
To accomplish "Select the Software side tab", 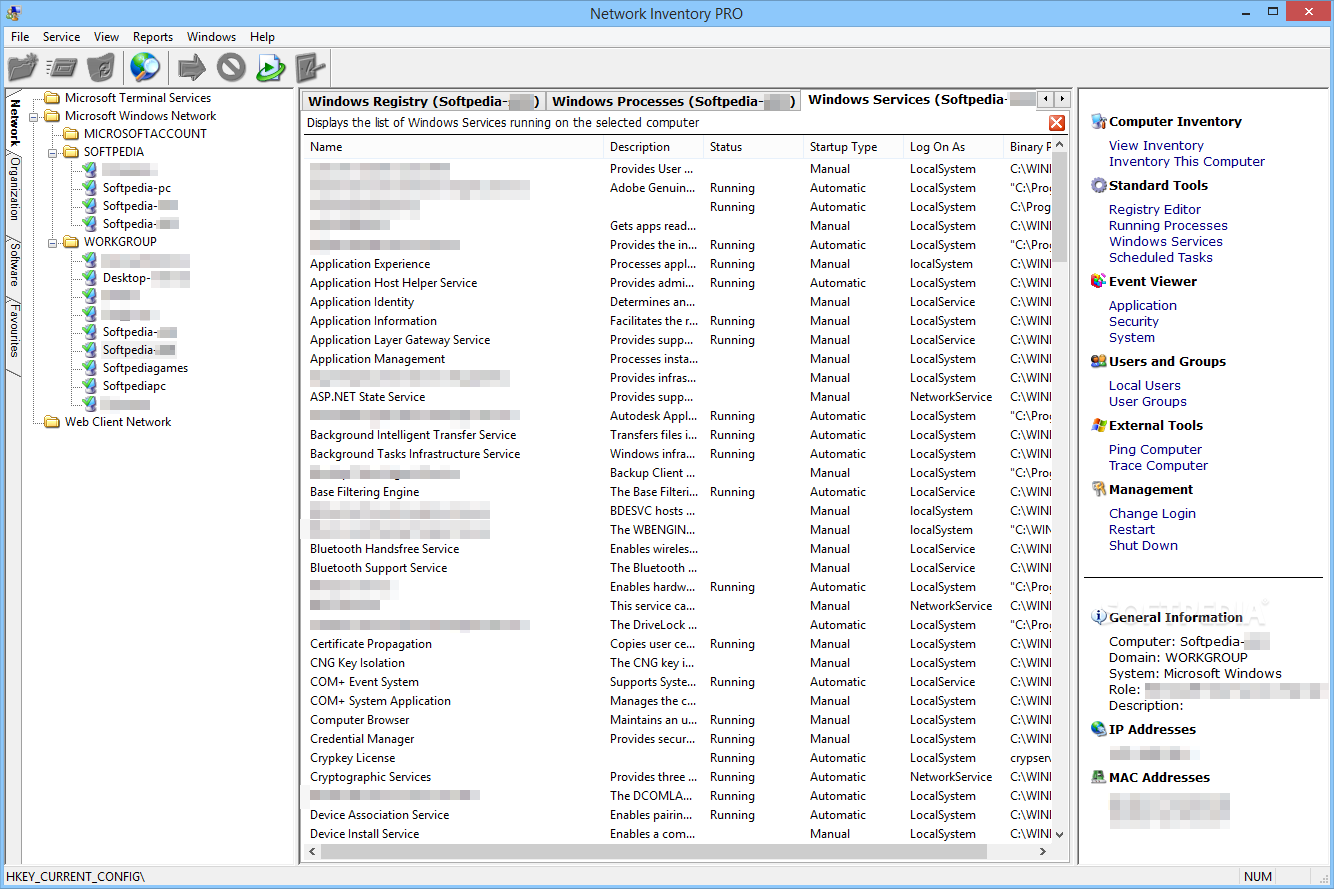I will click(14, 264).
